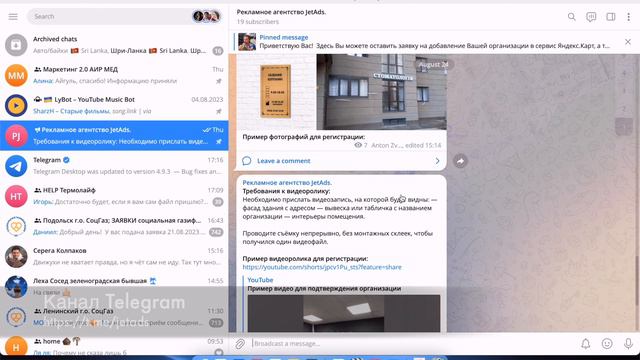Click unread badge on Archived chats
This screenshot has width=640, height=360.
[218, 51]
